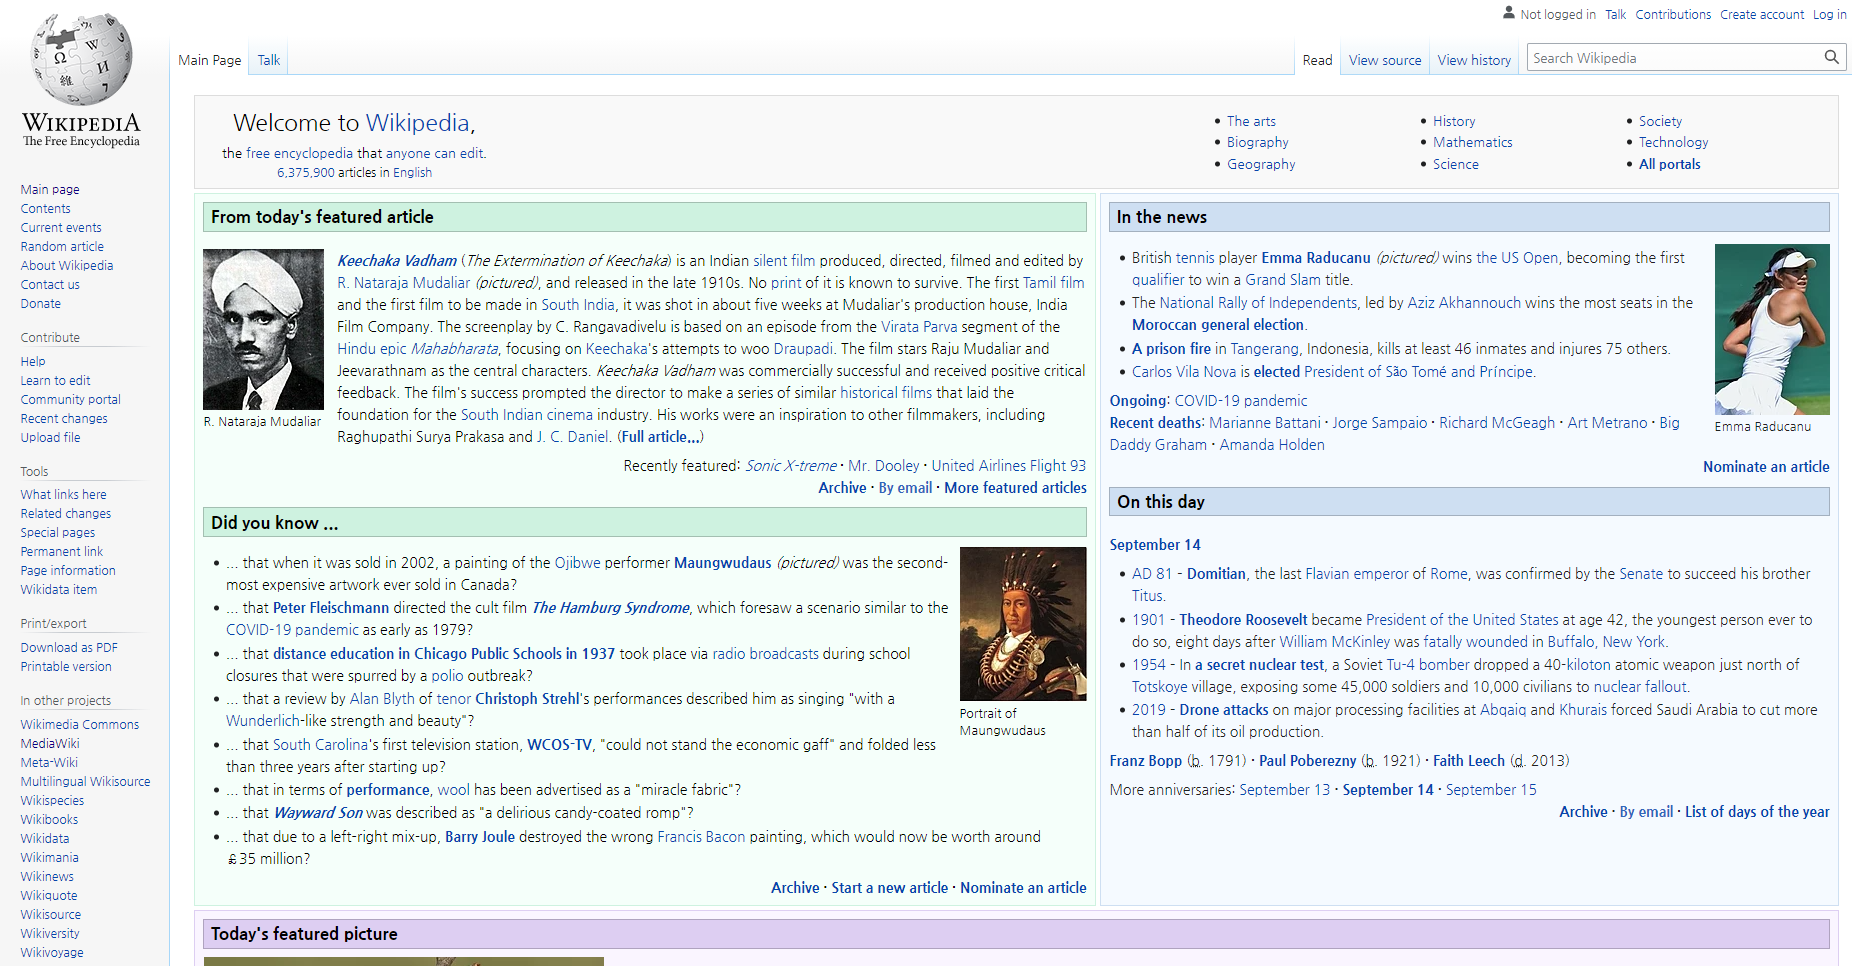Click Start a new article link
This screenshot has width=1852, height=966.
coord(889,887)
